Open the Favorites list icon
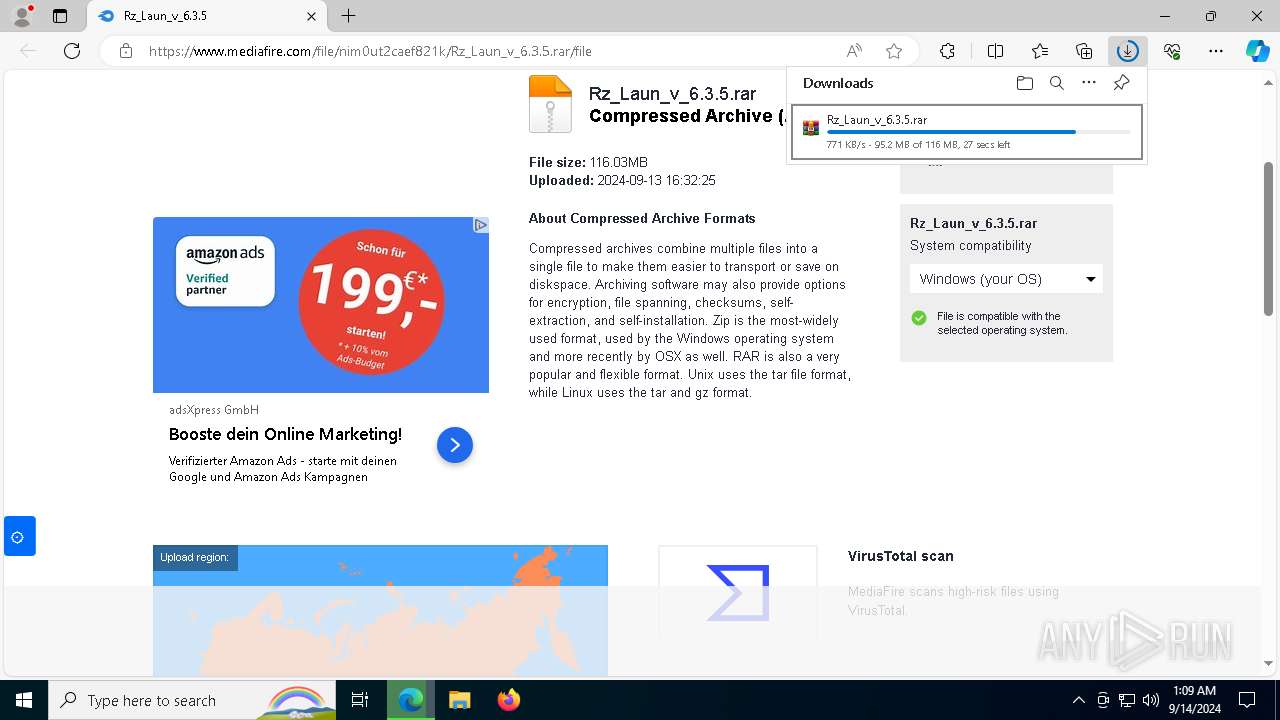The width and height of the screenshot is (1280, 720). click(x=1040, y=51)
